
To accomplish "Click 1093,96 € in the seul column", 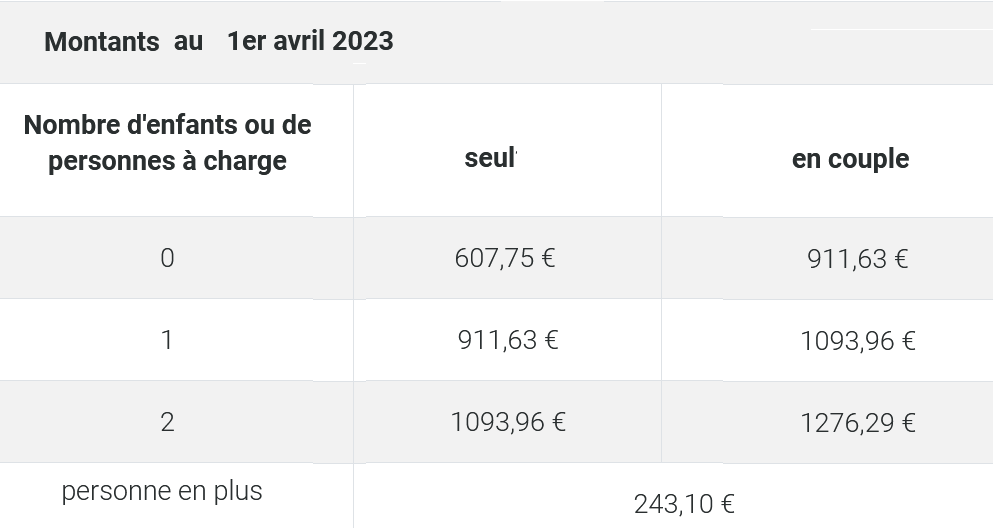I will [x=508, y=422].
